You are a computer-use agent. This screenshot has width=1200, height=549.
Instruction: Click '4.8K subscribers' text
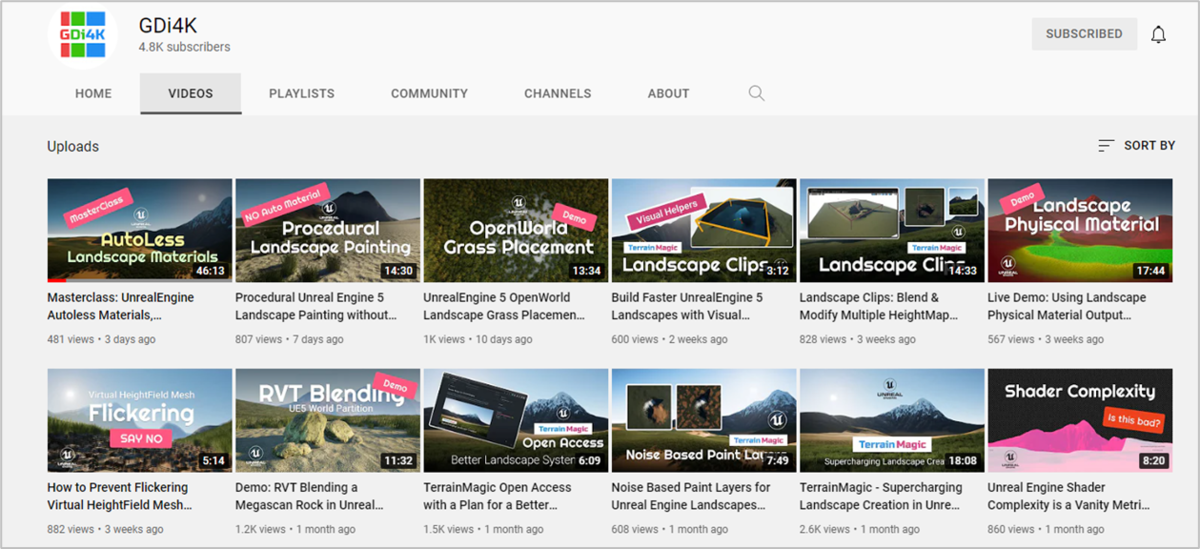click(184, 47)
